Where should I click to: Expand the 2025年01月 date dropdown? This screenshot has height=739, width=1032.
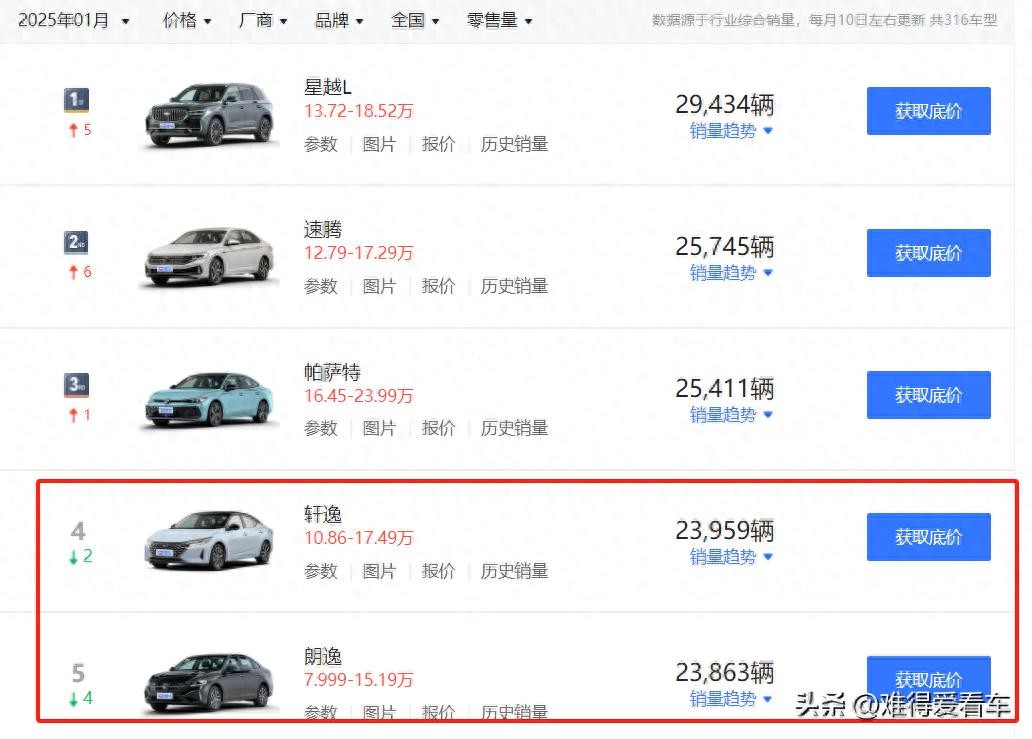click(74, 20)
